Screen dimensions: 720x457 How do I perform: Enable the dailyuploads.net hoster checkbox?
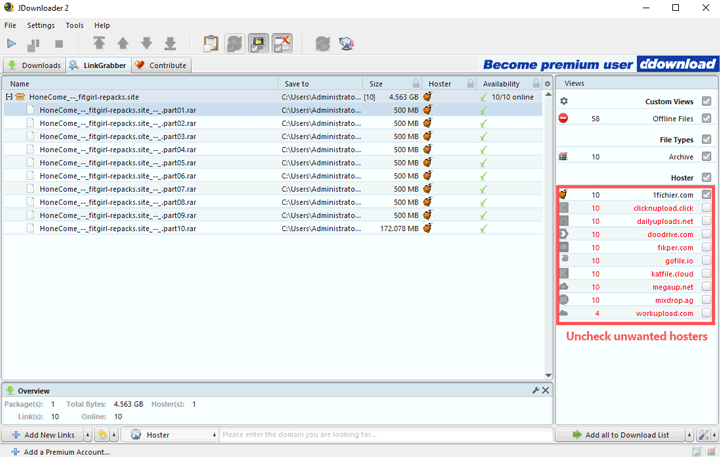(706, 221)
